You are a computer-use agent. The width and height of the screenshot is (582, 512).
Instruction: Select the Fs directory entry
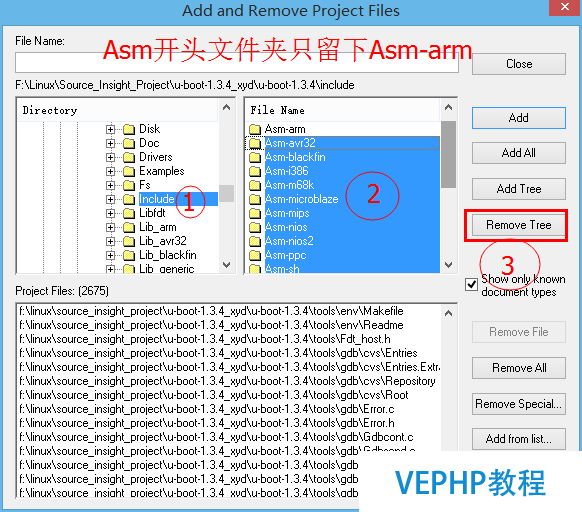[145, 185]
